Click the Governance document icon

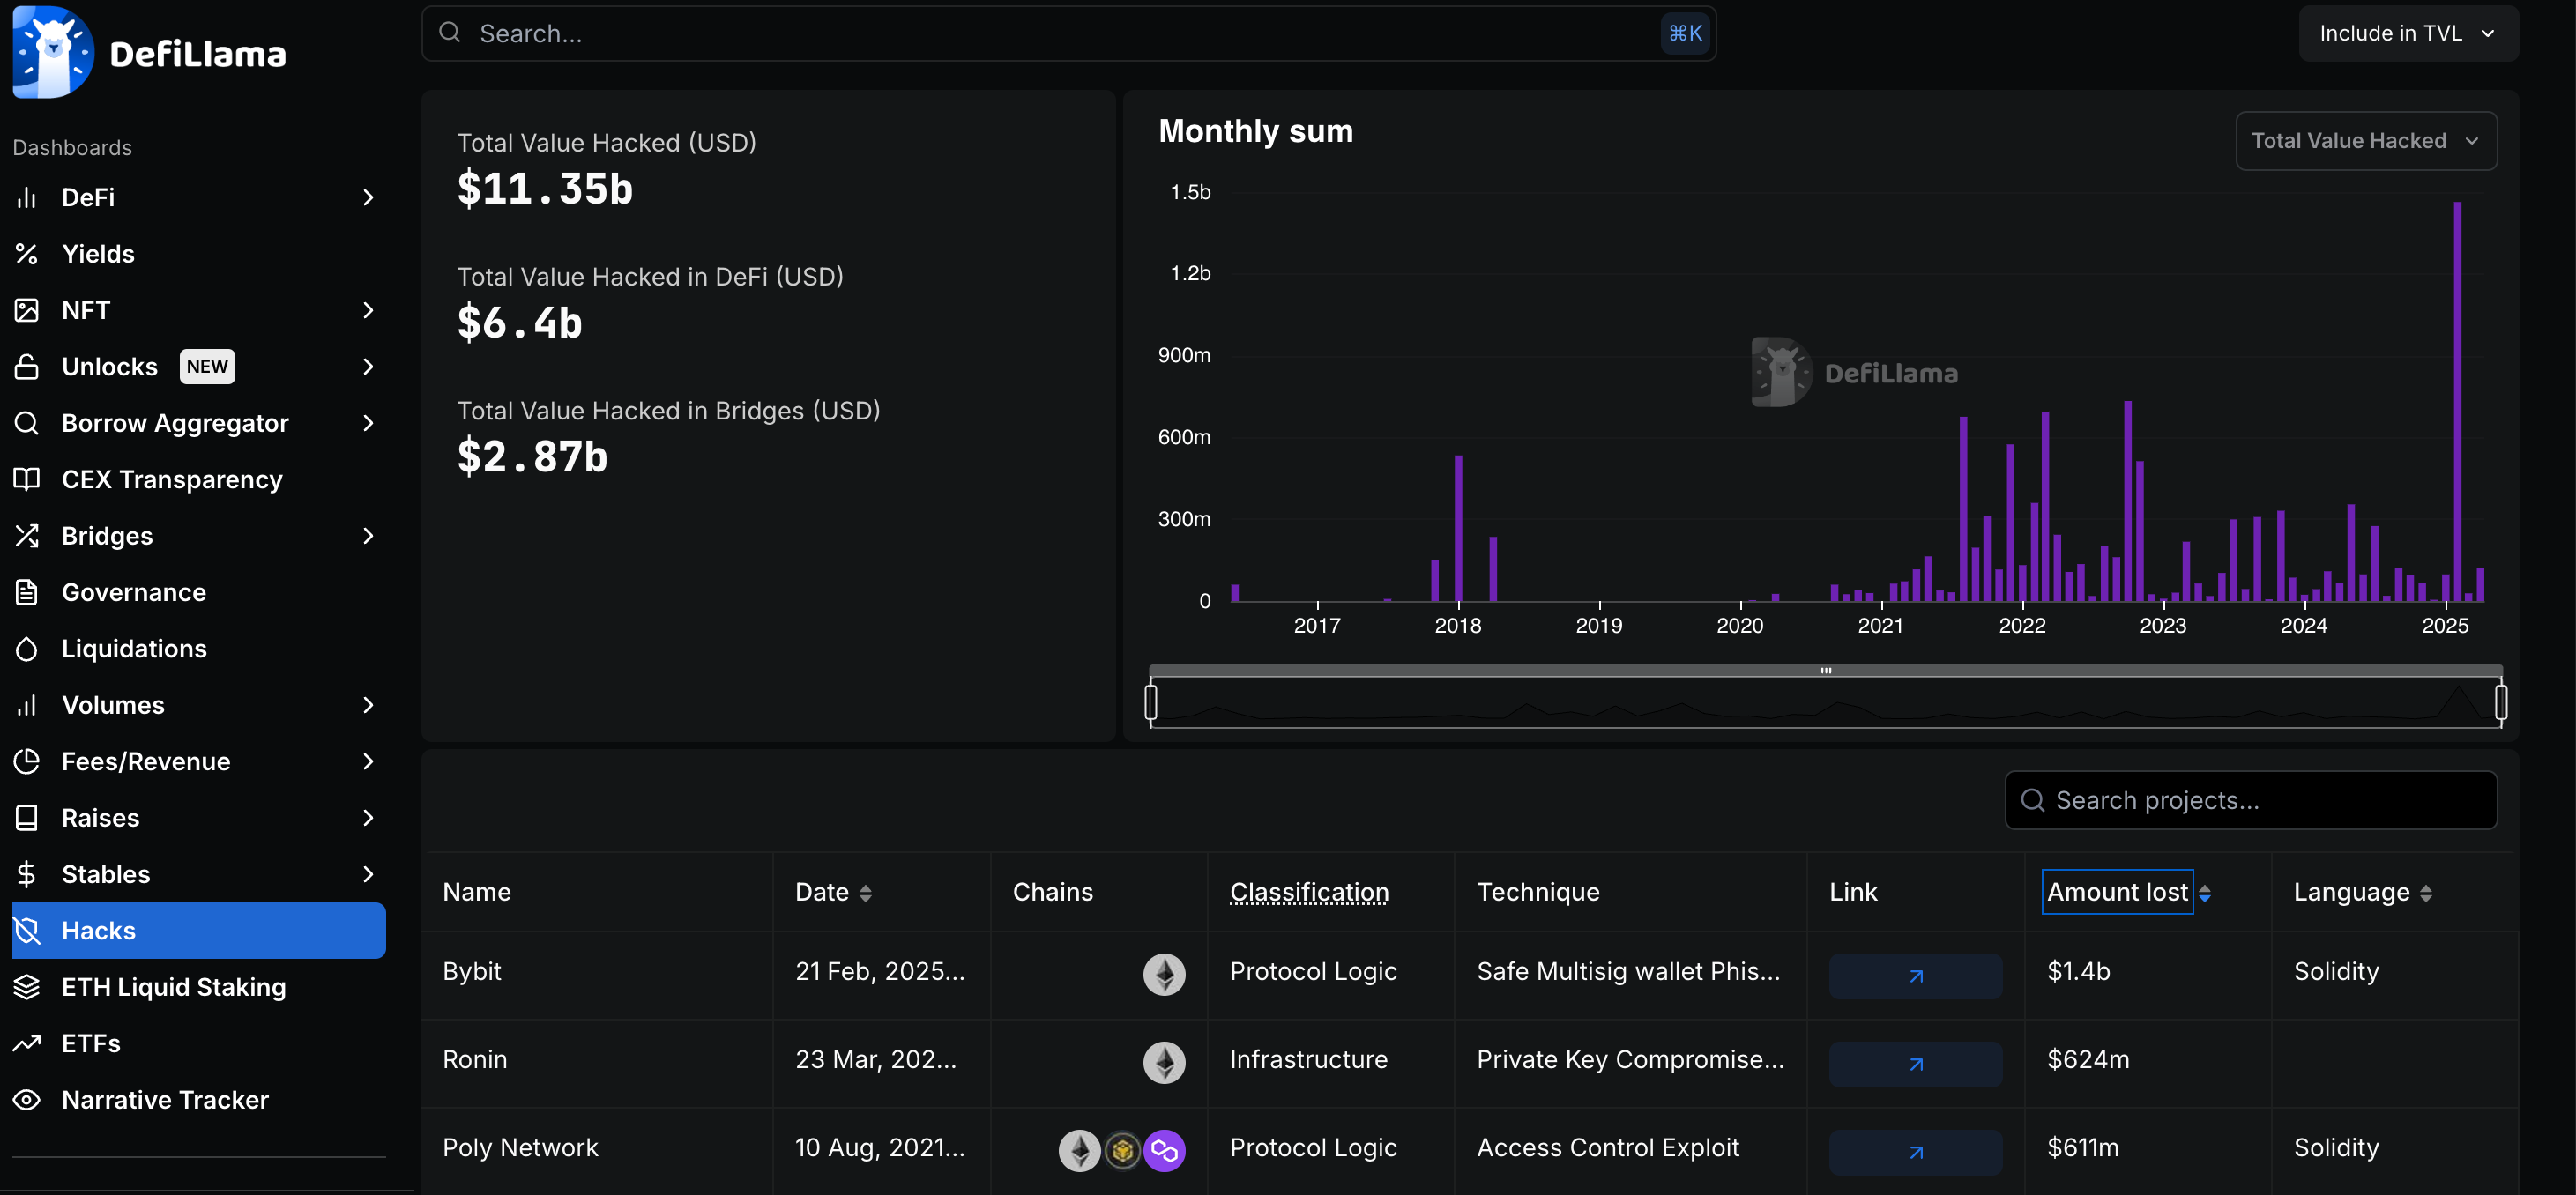27,592
